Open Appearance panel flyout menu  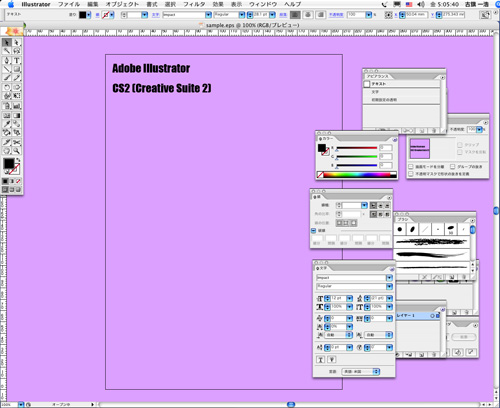(x=443, y=77)
